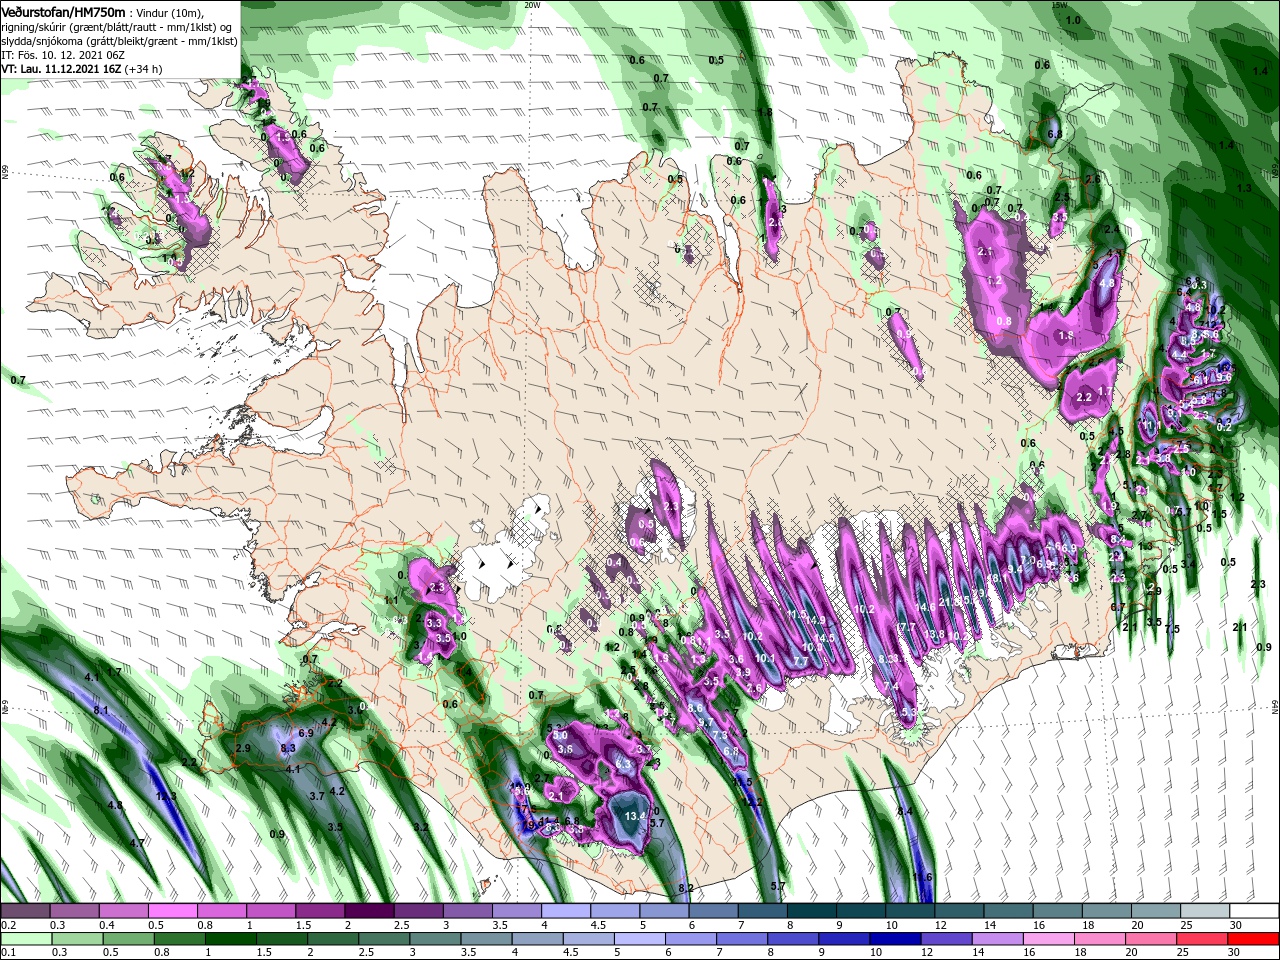Viewport: 1280px width, 960px height.
Task: Pick the bottom-row light pink swatch at 16
Action: click(x=1048, y=939)
